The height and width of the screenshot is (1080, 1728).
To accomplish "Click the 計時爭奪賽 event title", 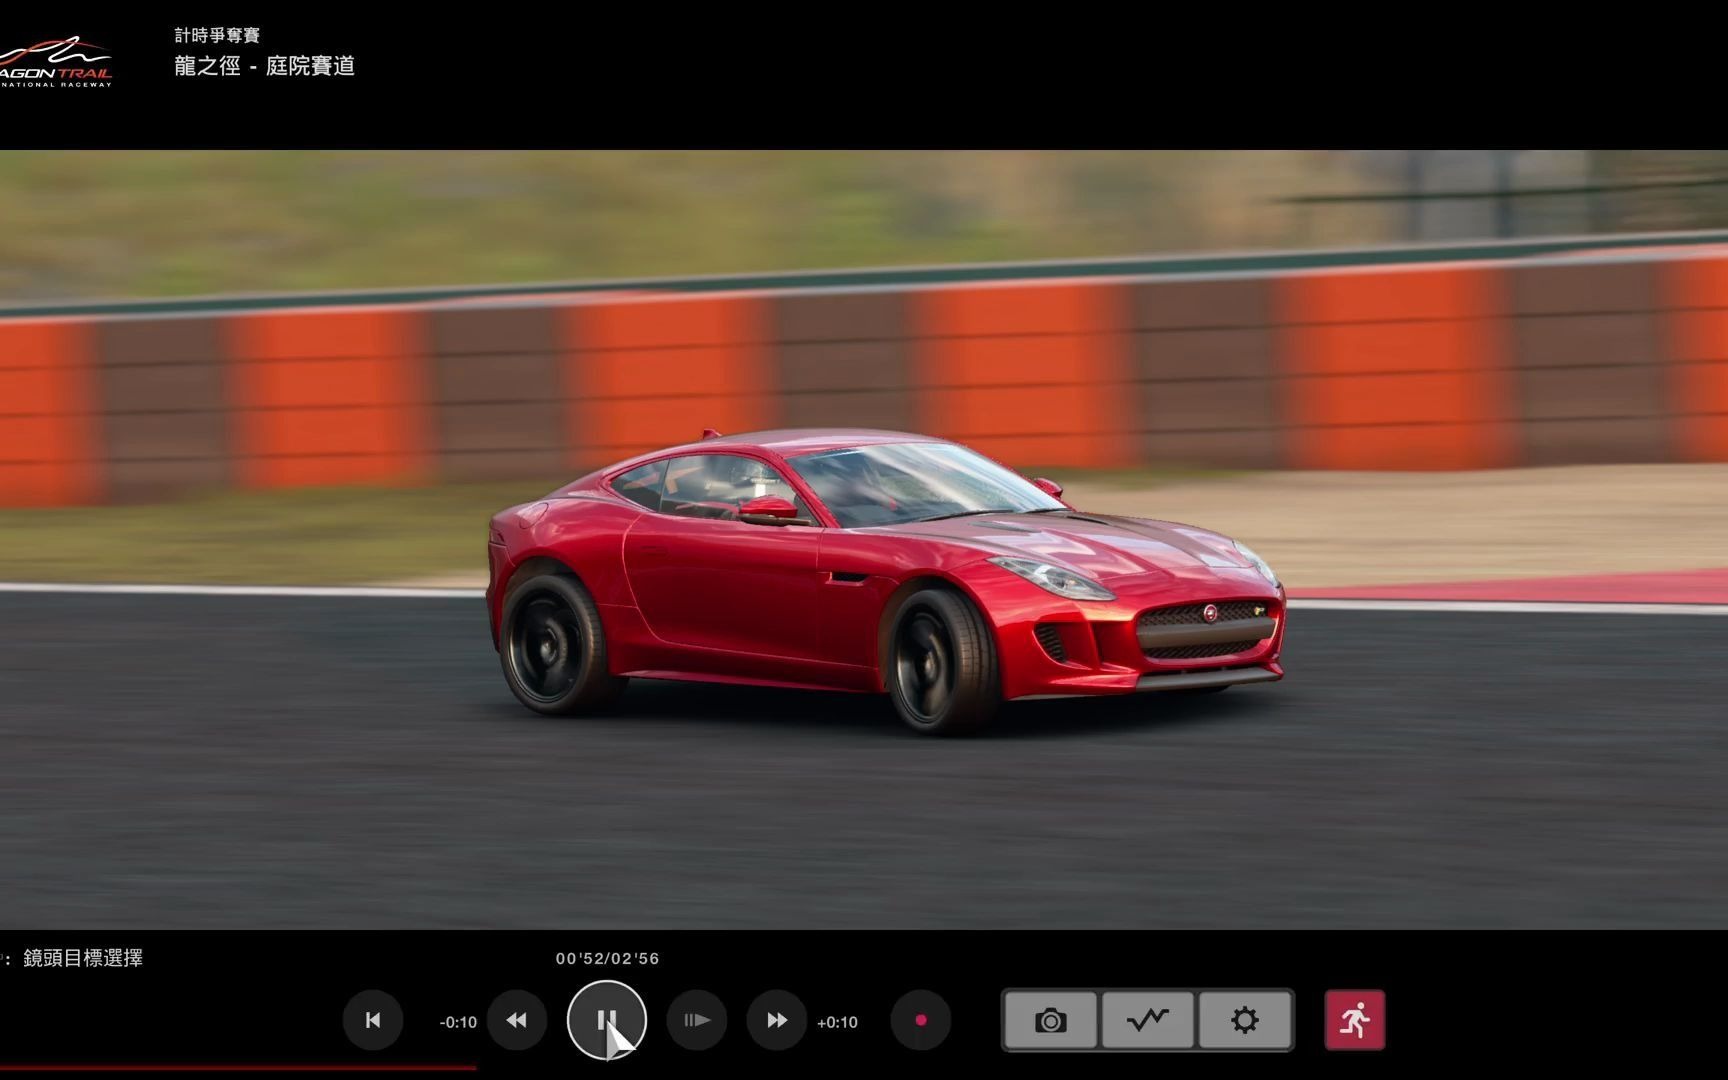I will click(215, 35).
